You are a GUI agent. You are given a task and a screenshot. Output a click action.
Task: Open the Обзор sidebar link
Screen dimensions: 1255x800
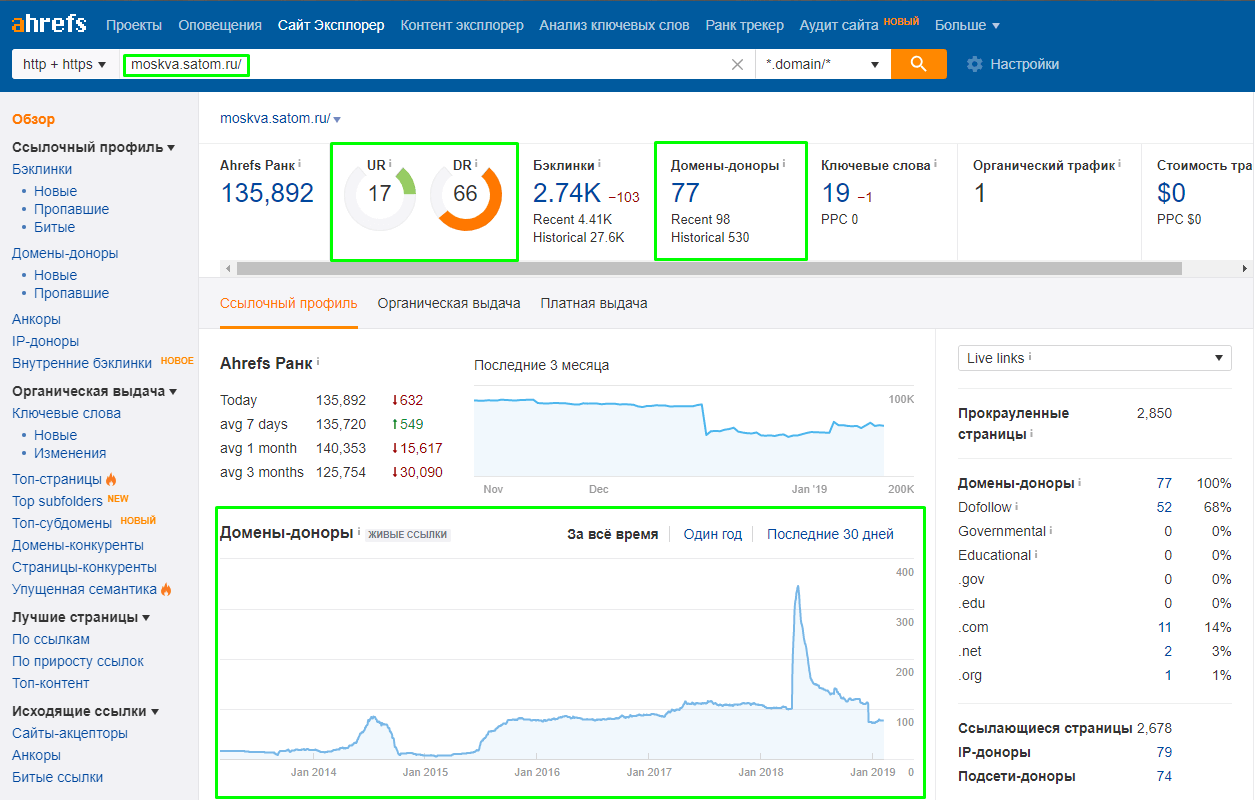[34, 119]
